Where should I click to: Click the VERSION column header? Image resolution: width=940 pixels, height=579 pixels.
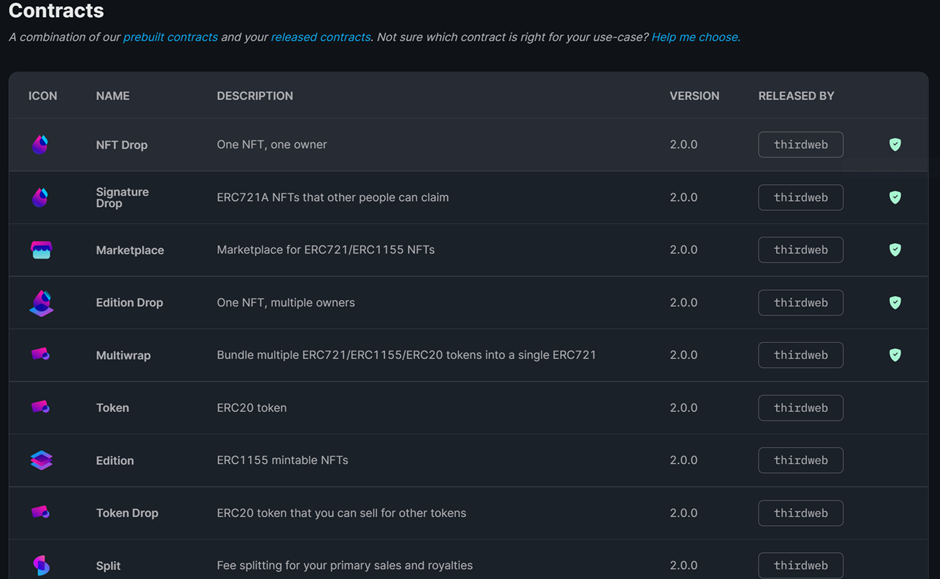coord(694,96)
